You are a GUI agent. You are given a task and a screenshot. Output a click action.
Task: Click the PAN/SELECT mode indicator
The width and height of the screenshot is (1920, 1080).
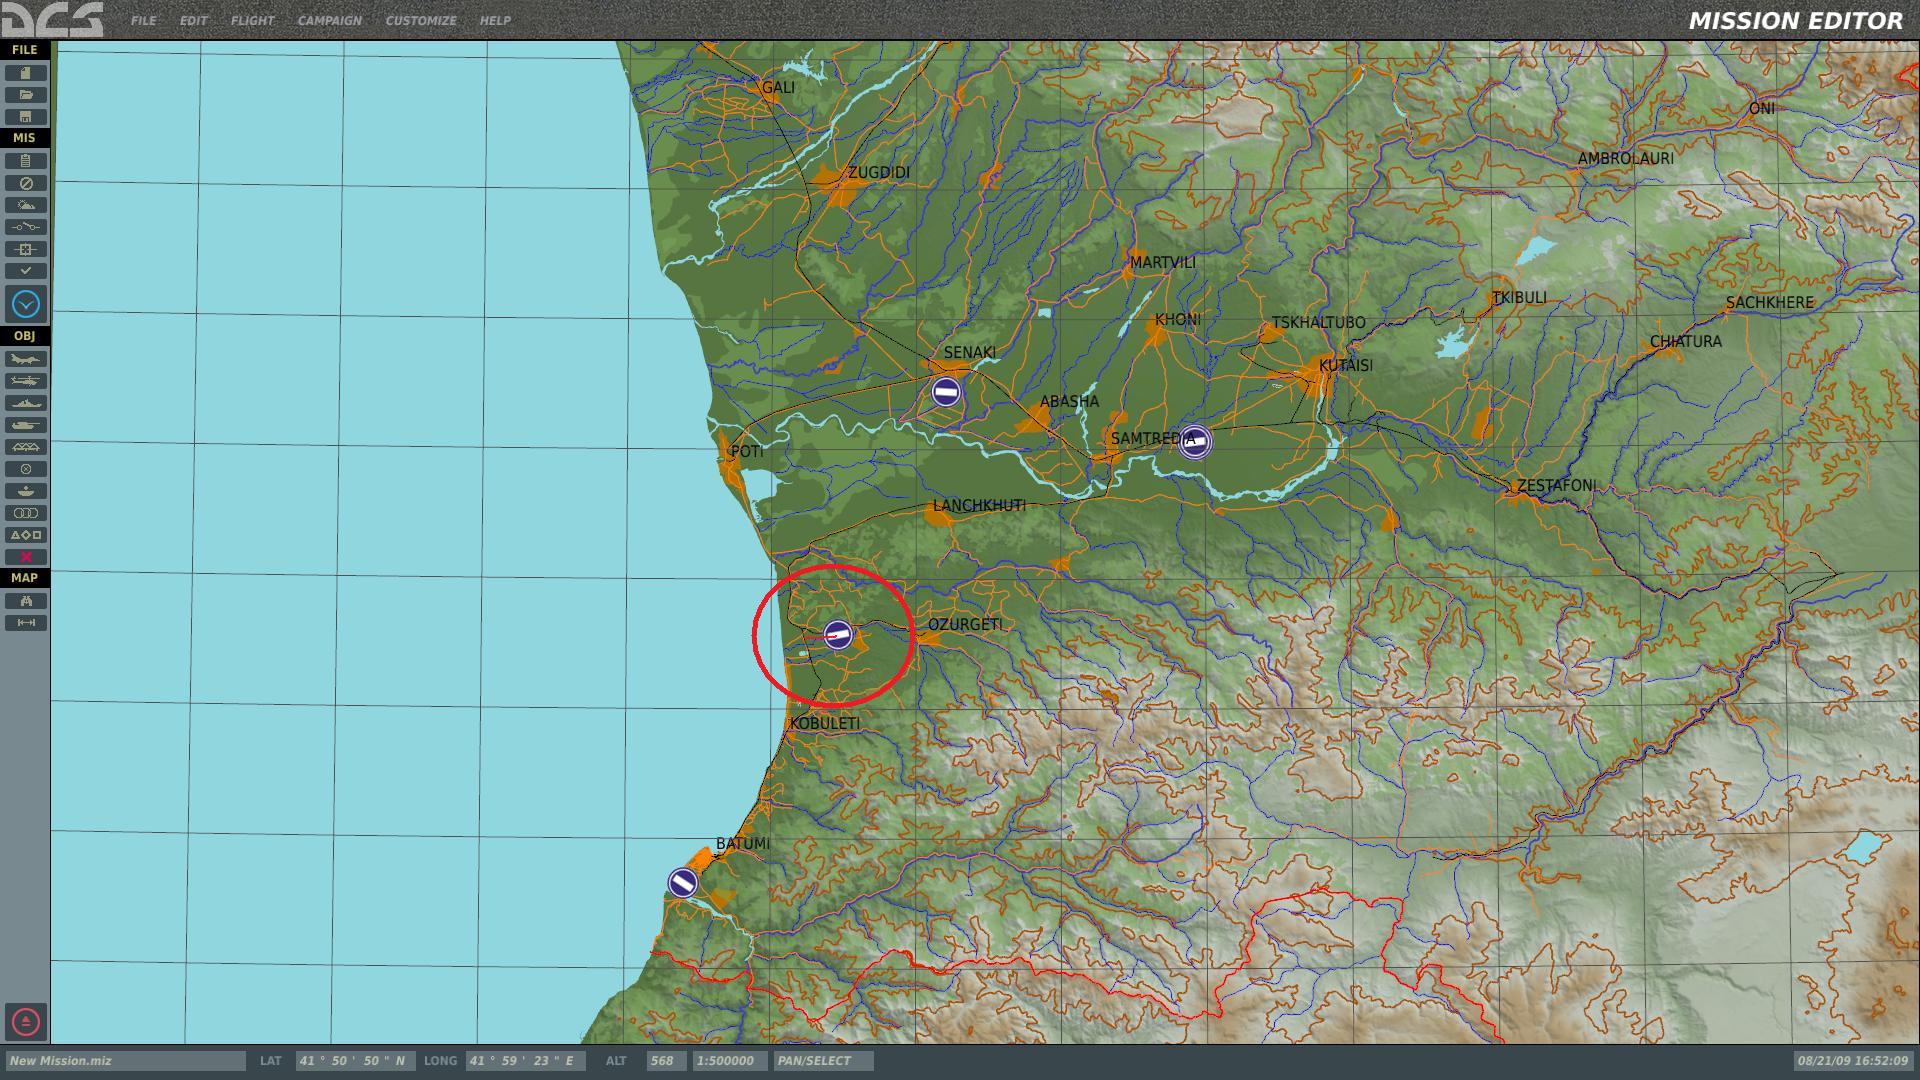(x=822, y=1061)
